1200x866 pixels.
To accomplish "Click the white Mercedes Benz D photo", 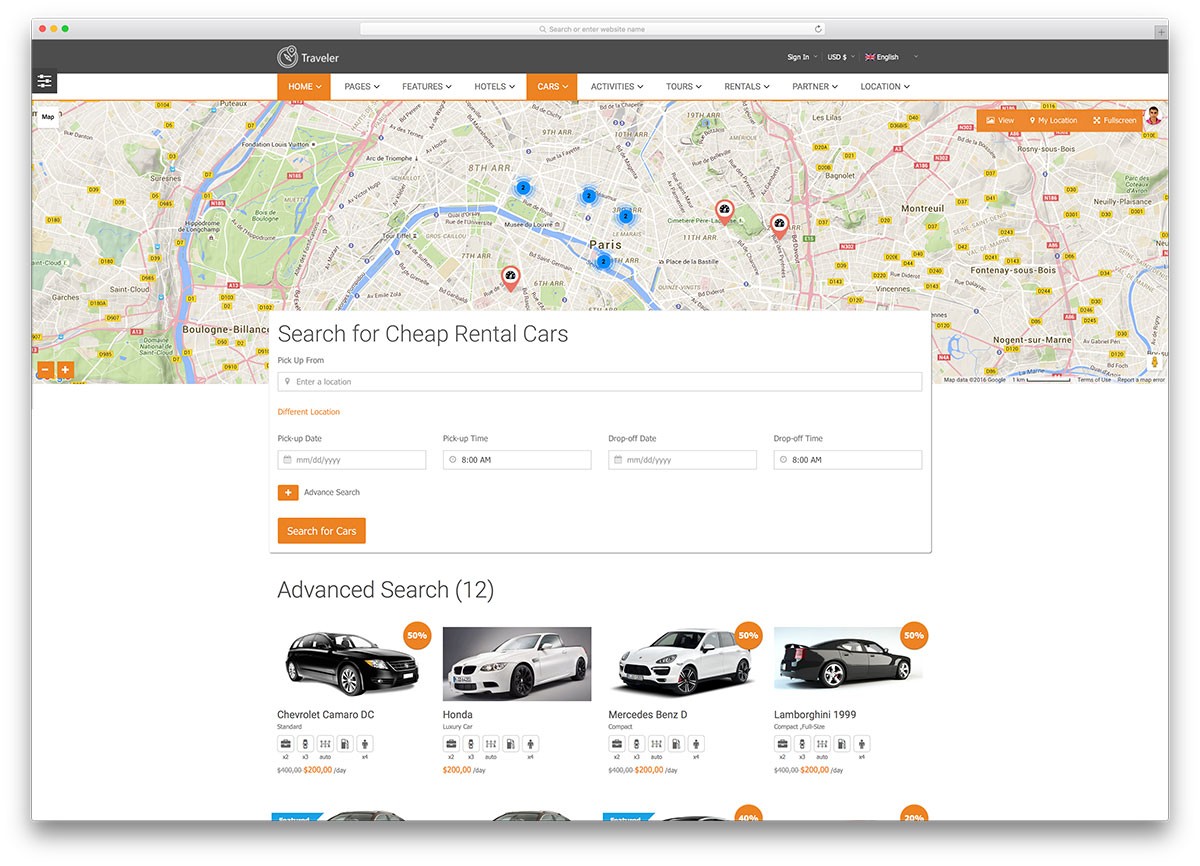I will coord(682,664).
